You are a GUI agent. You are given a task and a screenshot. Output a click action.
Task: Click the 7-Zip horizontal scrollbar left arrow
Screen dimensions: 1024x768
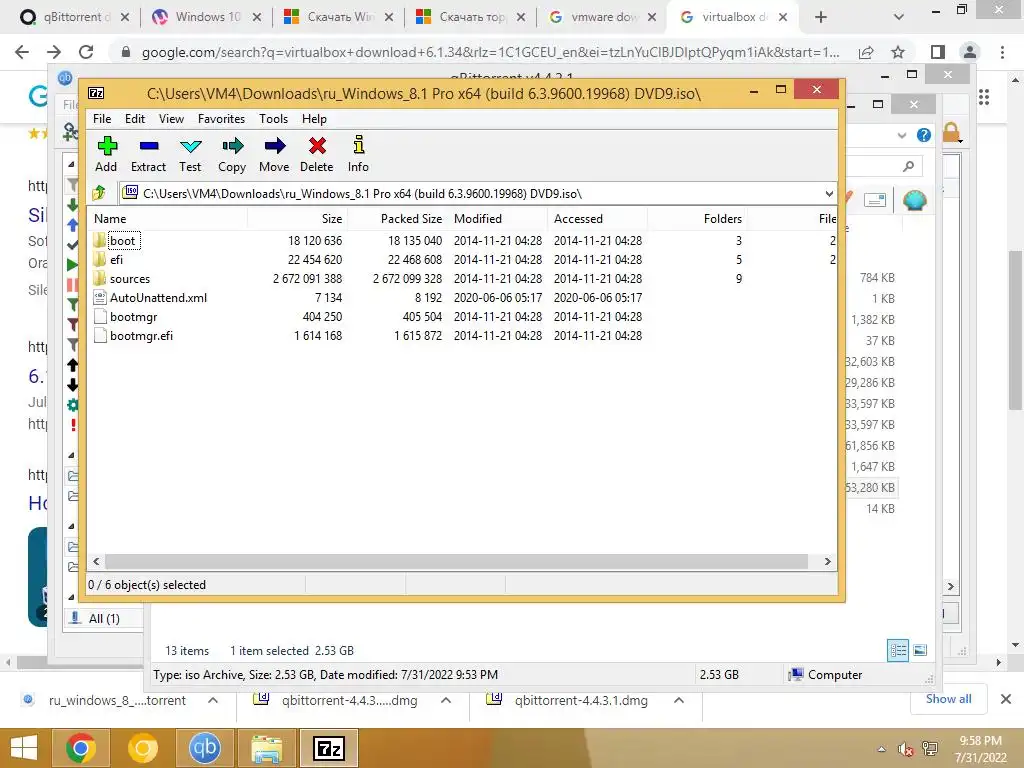pyautogui.click(x=97, y=562)
